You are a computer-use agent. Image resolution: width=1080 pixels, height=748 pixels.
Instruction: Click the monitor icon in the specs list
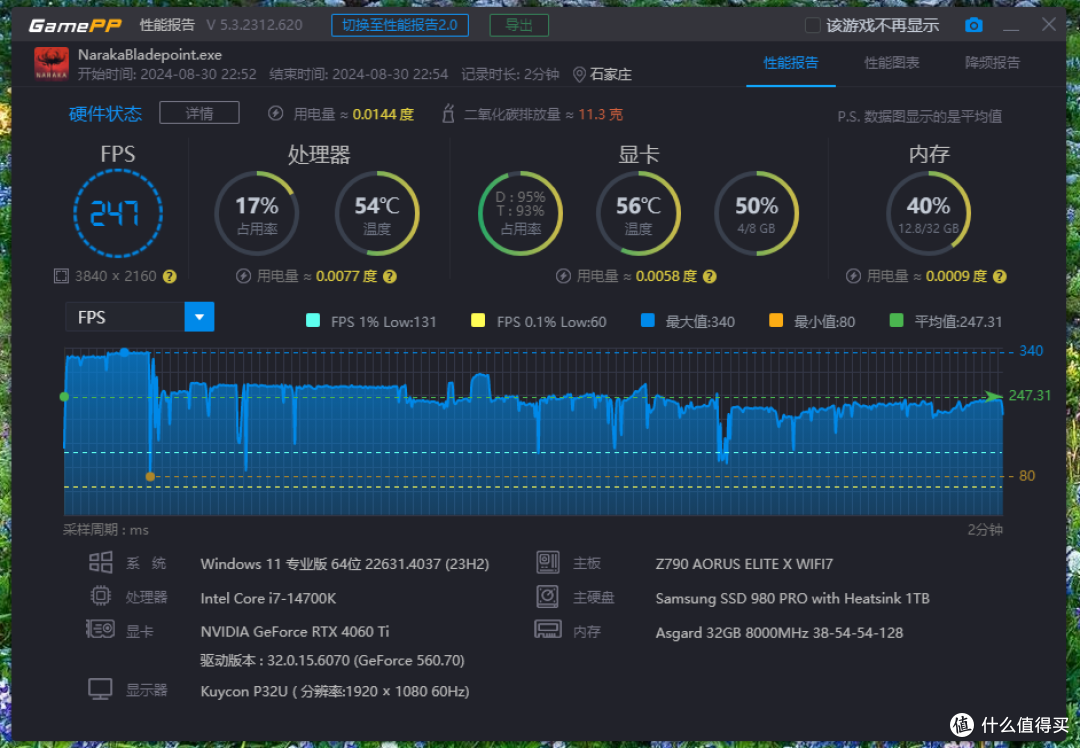101,689
